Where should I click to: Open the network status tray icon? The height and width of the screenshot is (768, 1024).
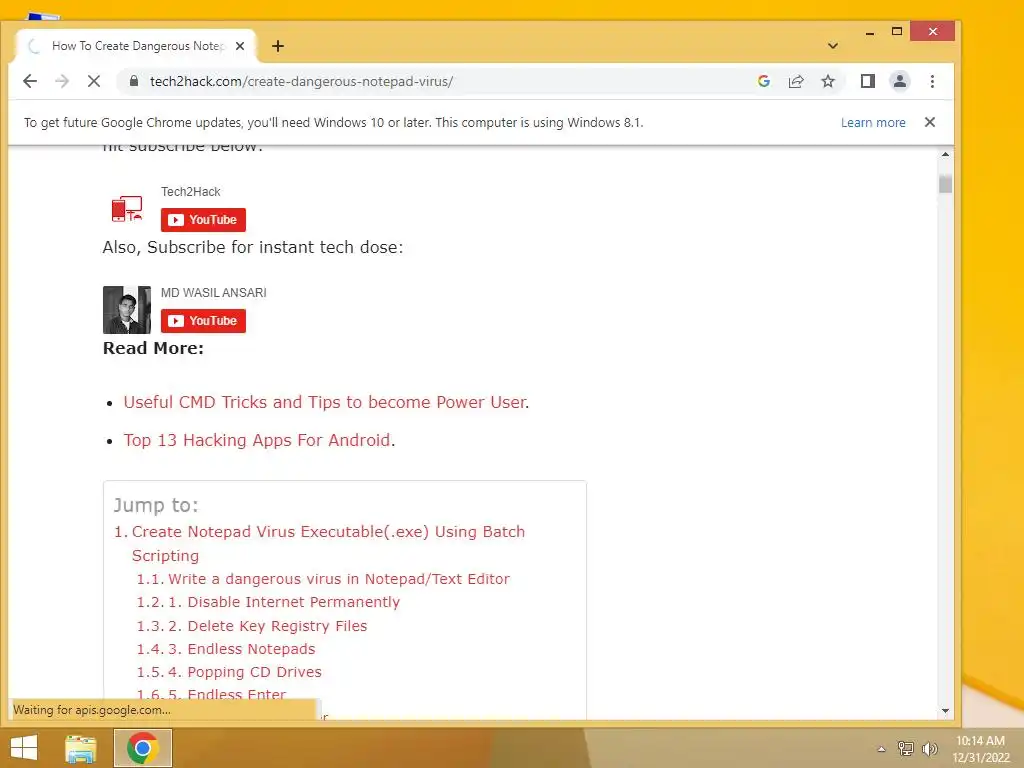(906, 748)
